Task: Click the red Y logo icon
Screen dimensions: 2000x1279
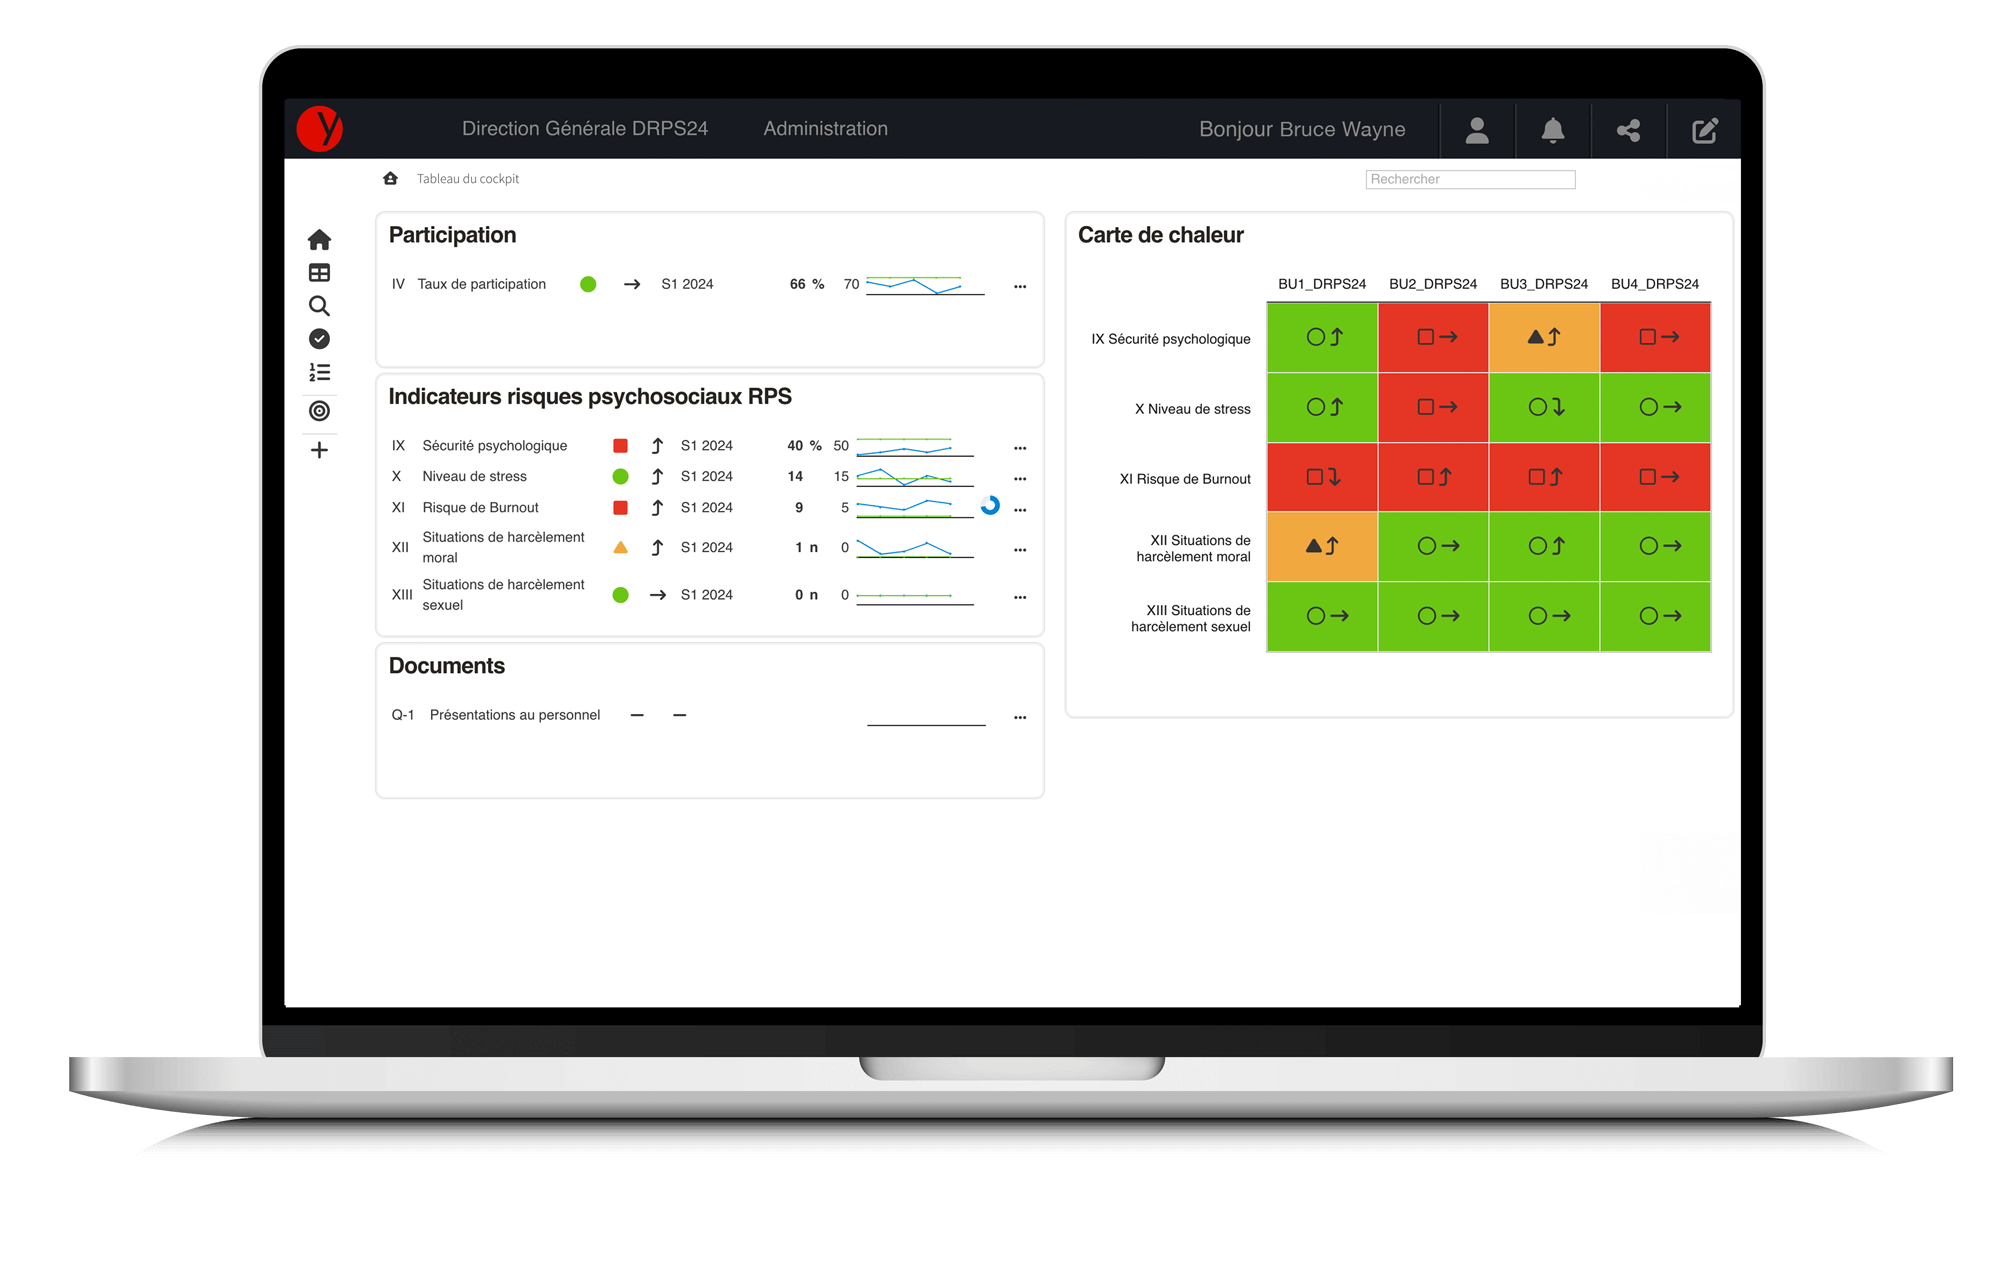Action: [x=320, y=128]
